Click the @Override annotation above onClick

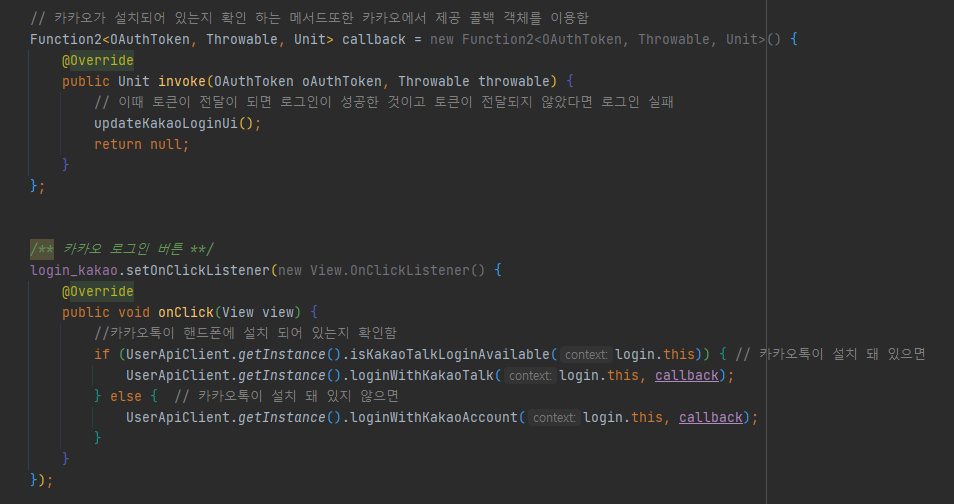98,291
